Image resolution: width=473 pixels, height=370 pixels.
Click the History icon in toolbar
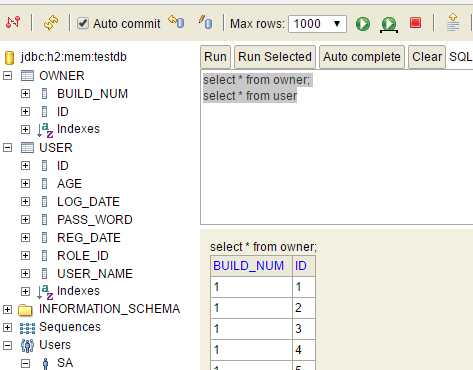[x=453, y=22]
